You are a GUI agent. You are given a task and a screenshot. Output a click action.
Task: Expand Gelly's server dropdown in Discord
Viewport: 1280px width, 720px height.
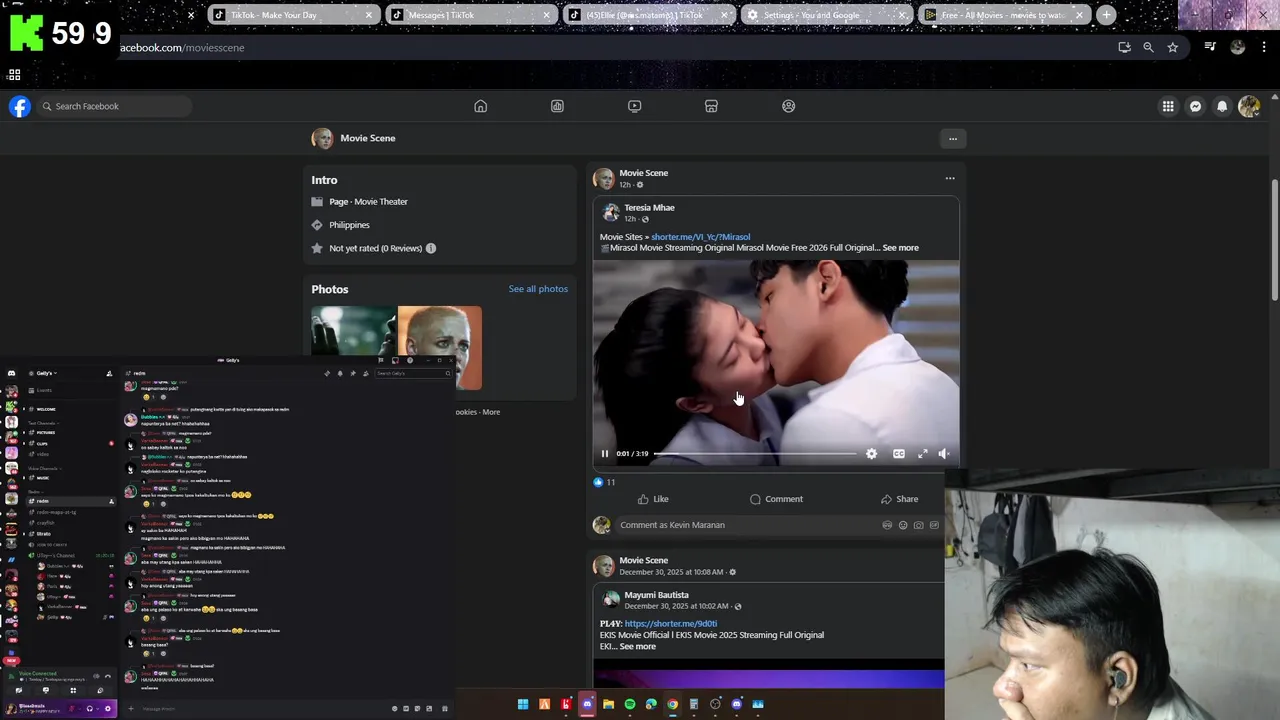pos(47,373)
